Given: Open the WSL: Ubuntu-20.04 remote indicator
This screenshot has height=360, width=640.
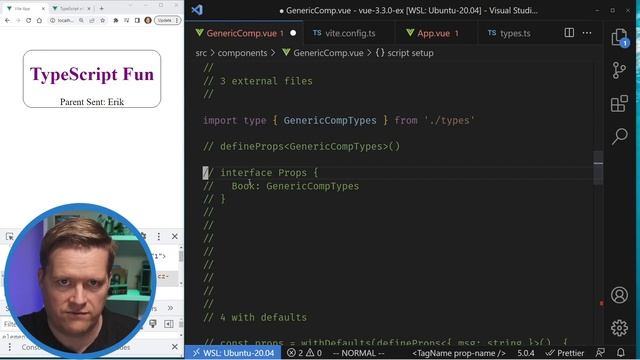Looking at the screenshot, I should tap(233, 353).
